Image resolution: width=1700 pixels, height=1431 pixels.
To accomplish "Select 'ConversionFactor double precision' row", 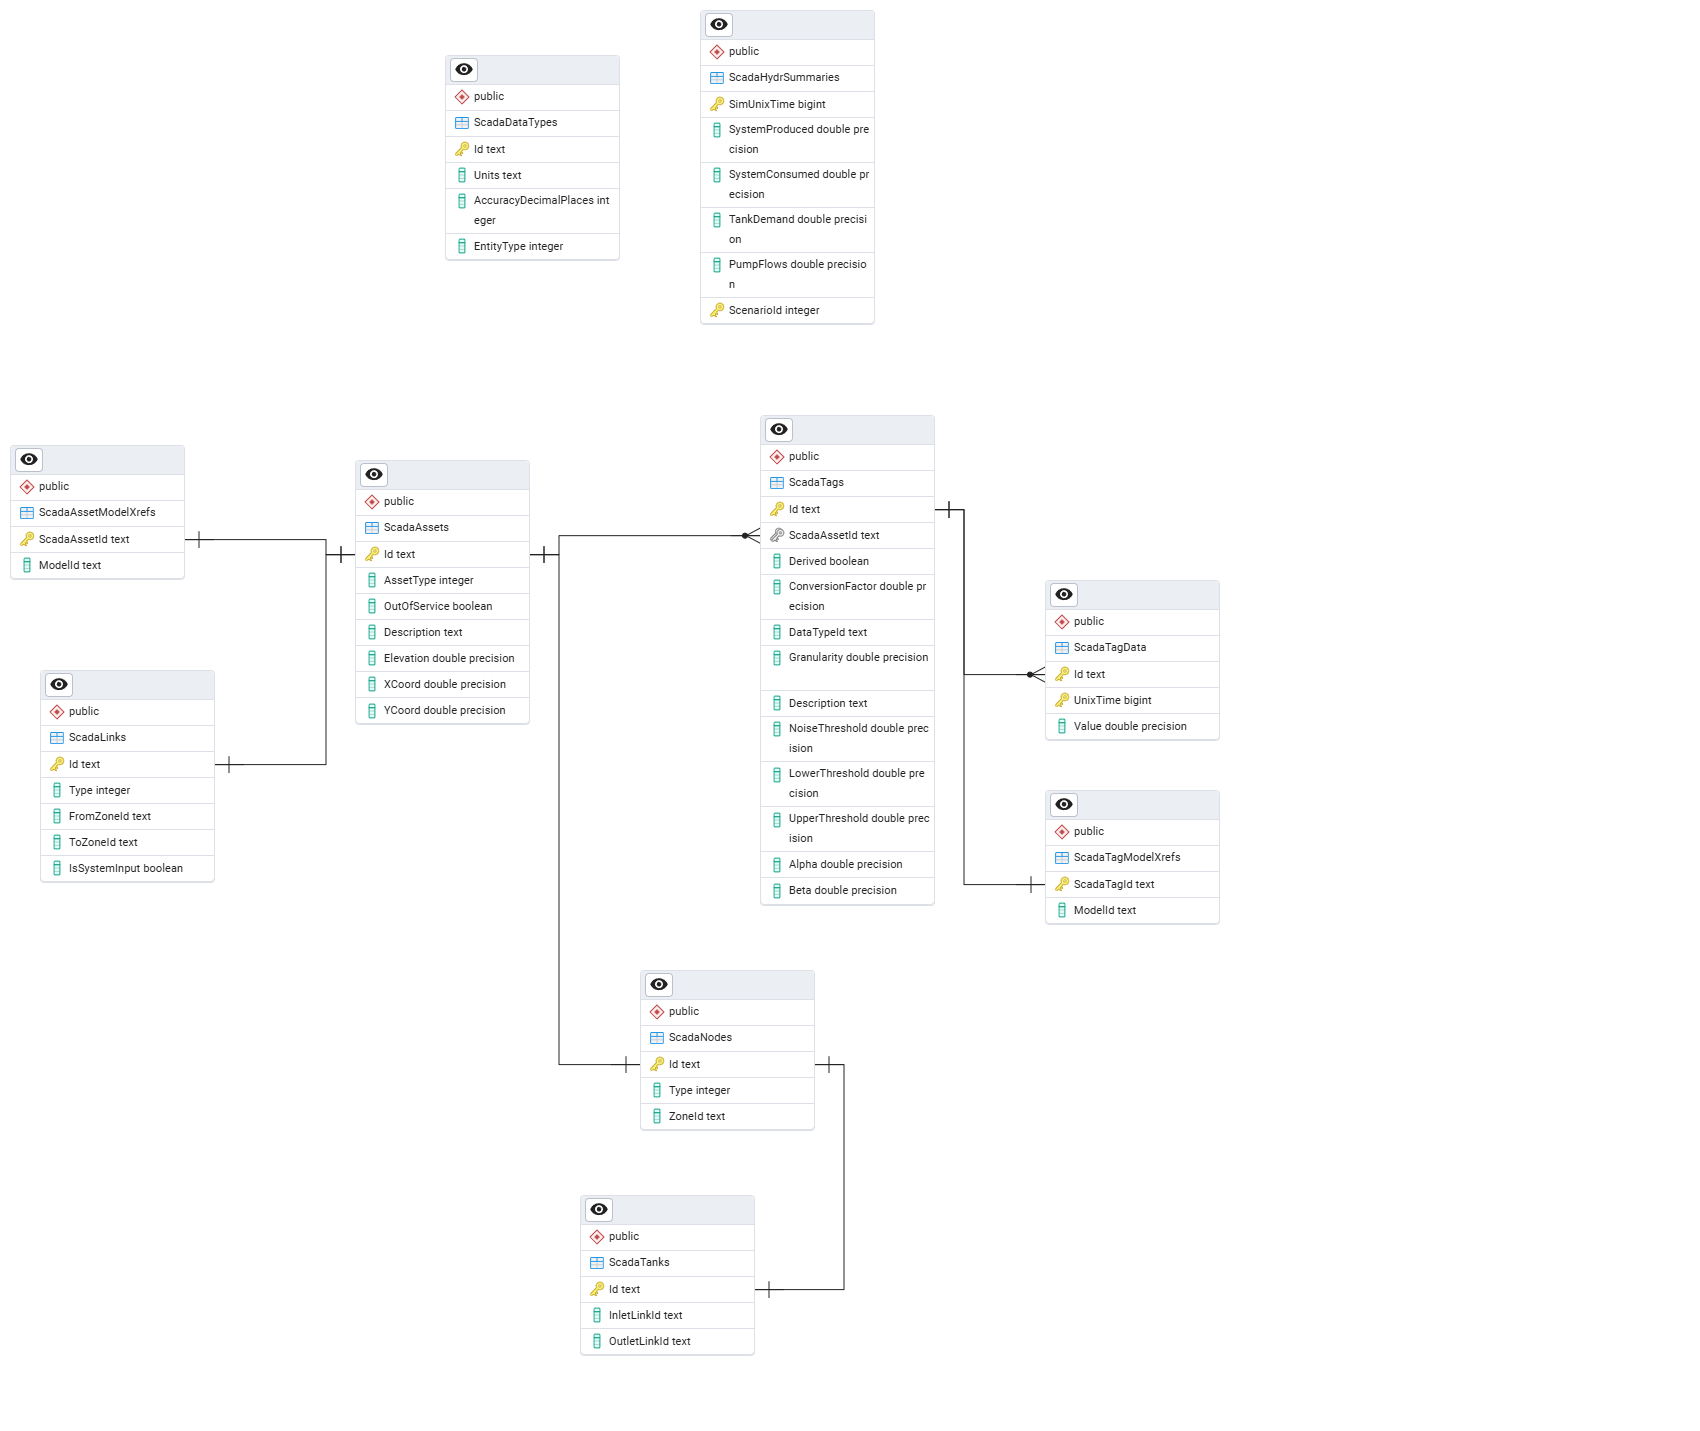I will pos(847,597).
